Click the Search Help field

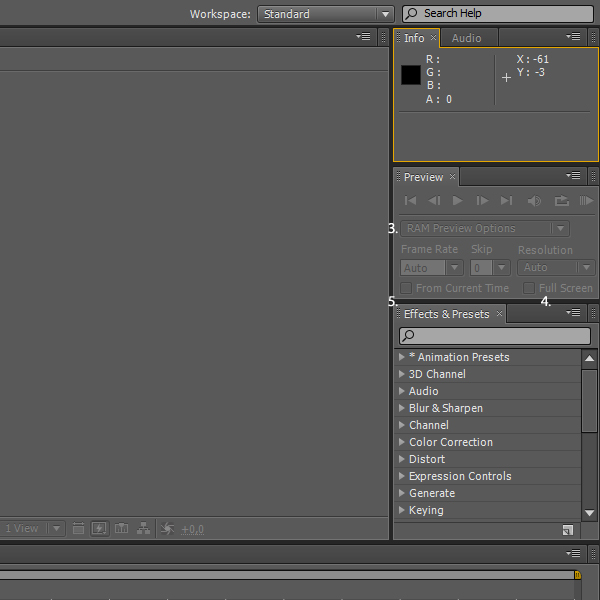click(498, 14)
